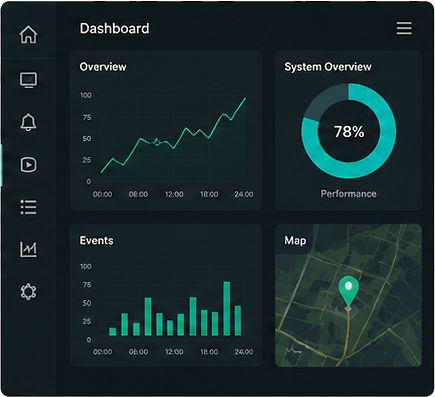435x397 pixels.
Task: Click the tallest bar in Events chart
Action: pos(227,308)
